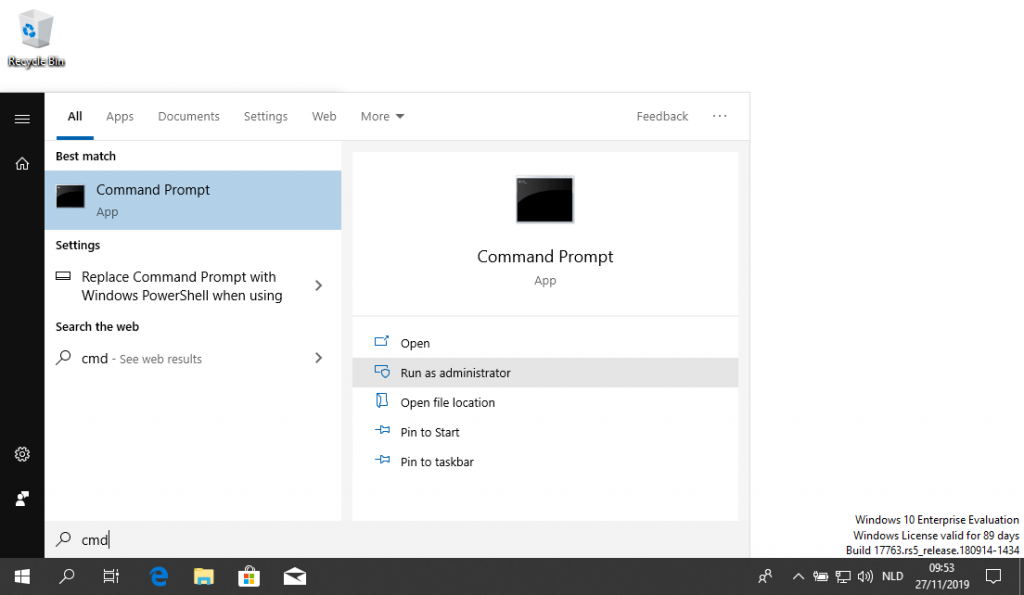
Task: Click the magnifier icon beside cmd web result
Action: 63,357
